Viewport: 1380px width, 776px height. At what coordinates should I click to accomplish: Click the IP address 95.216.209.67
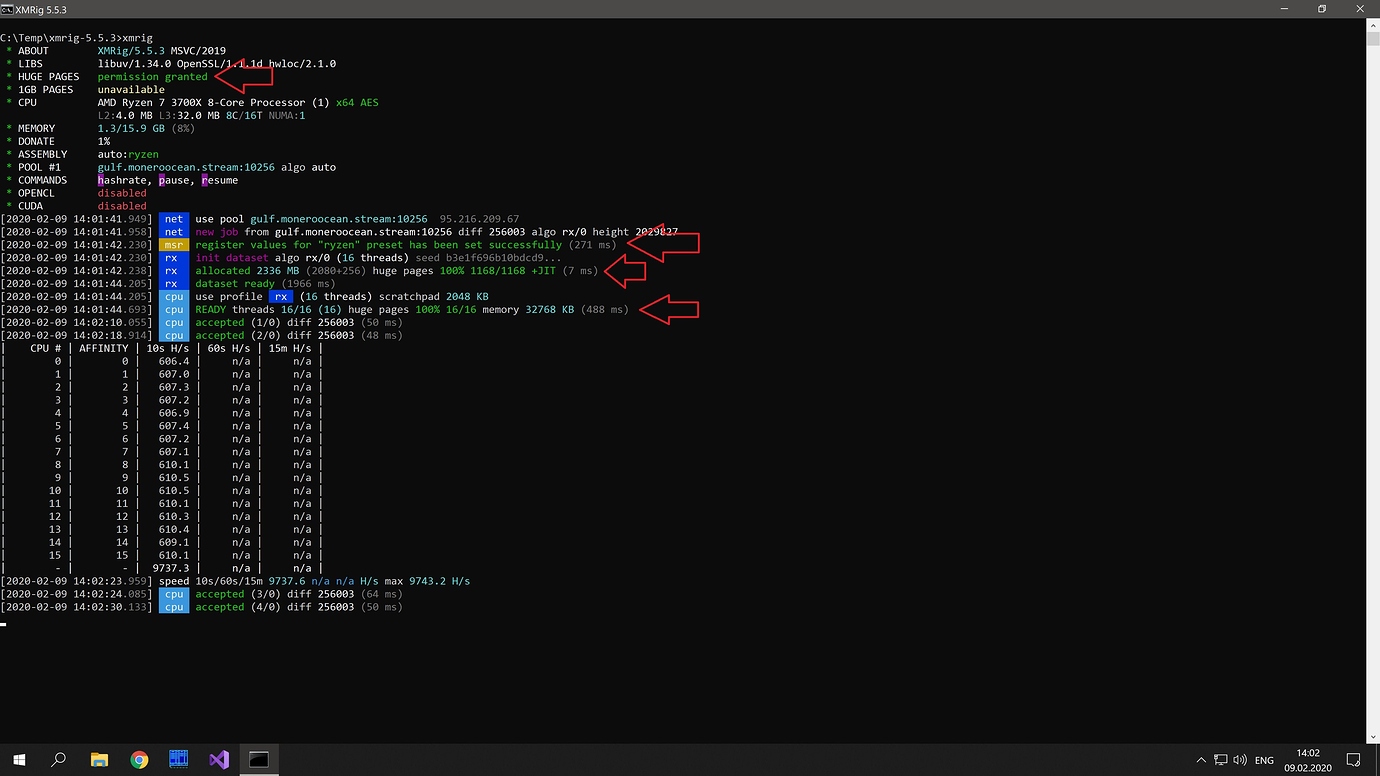(x=479, y=219)
